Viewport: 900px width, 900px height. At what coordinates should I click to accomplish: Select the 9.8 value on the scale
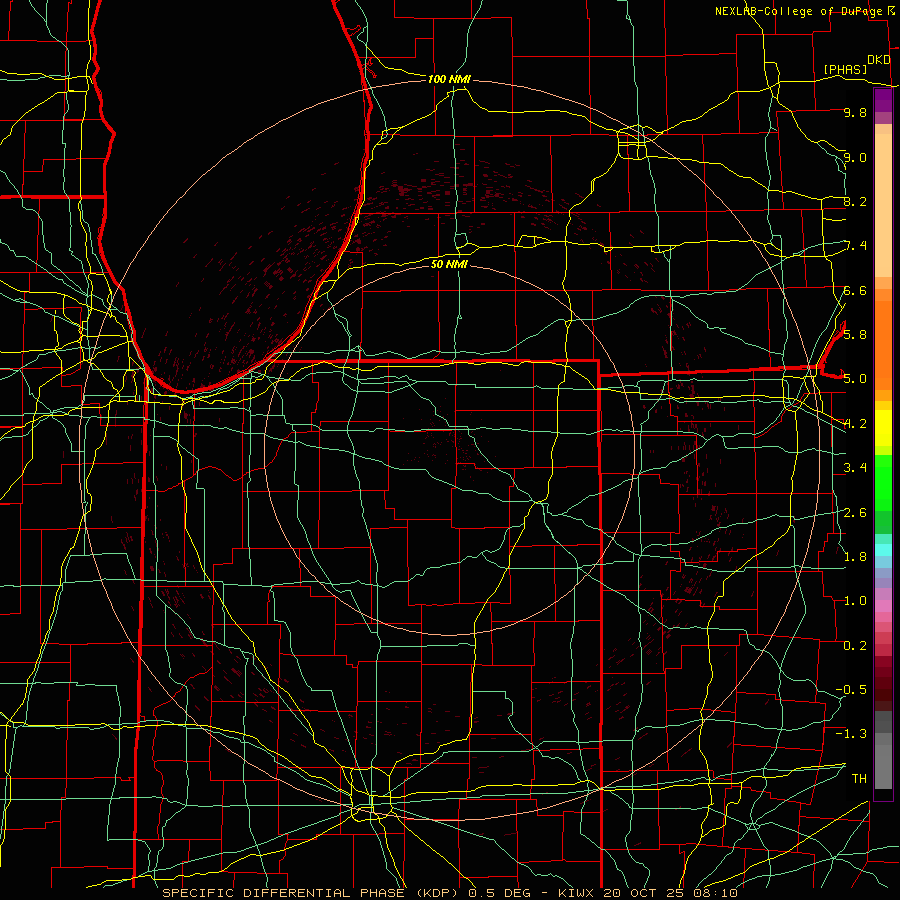tap(855, 113)
